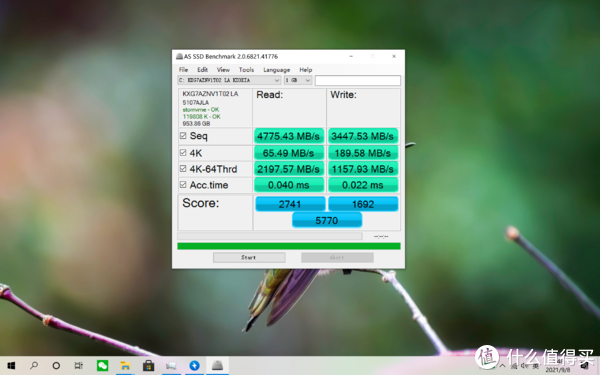The height and width of the screenshot is (375, 600).
Task: Open the Windows Start menu
Action: click(x=11, y=366)
